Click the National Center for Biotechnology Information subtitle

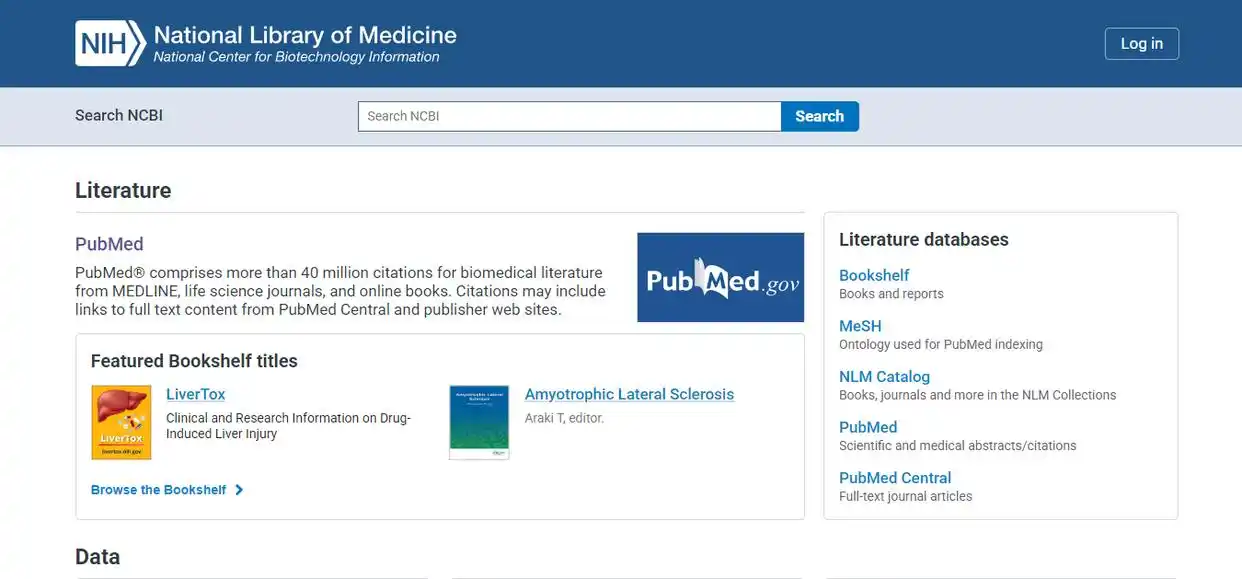point(296,57)
